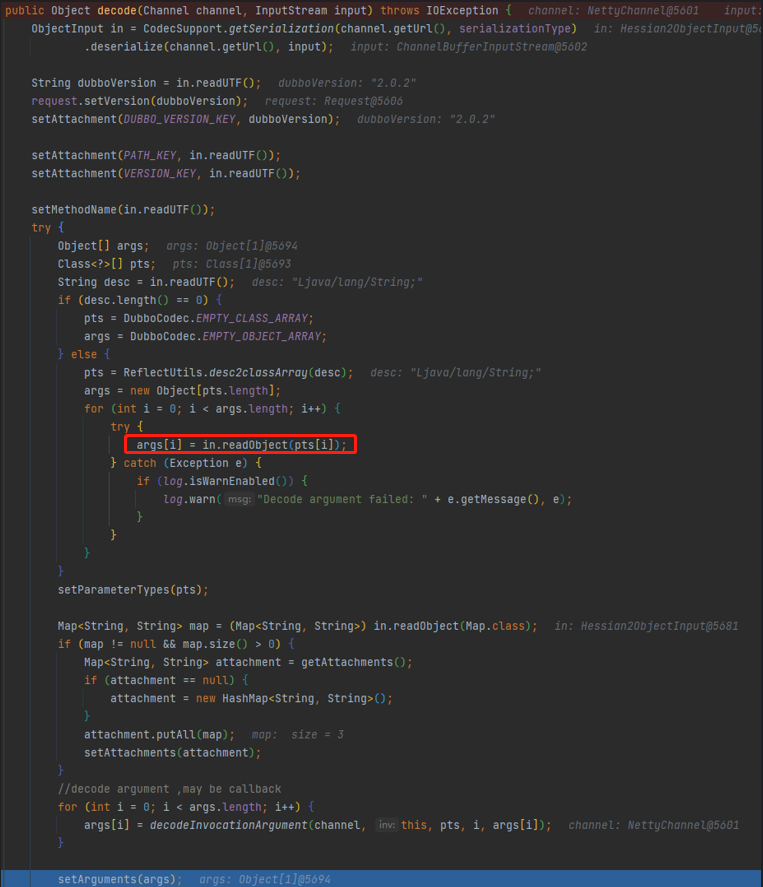Select DUBBO_VERSION_KEY constant
Viewport: 763px width, 887px height.
(x=179, y=119)
